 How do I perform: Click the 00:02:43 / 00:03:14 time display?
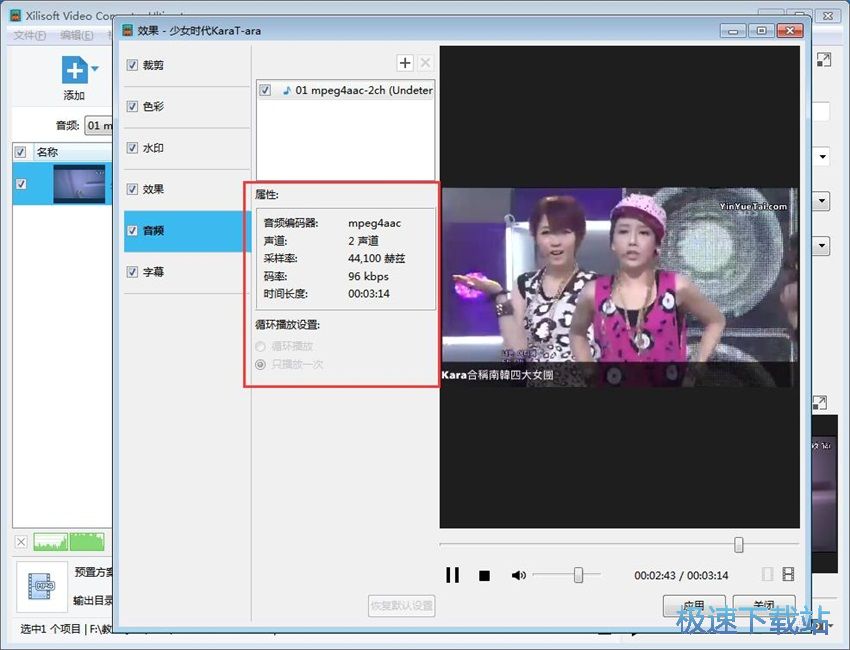[x=681, y=575]
